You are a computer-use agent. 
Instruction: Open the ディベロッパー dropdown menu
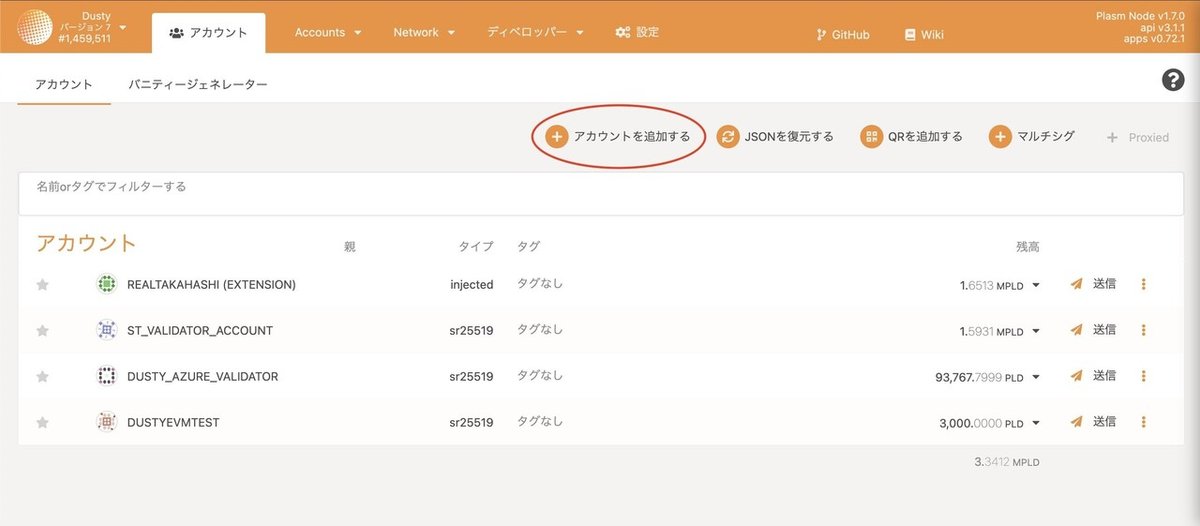click(x=535, y=33)
